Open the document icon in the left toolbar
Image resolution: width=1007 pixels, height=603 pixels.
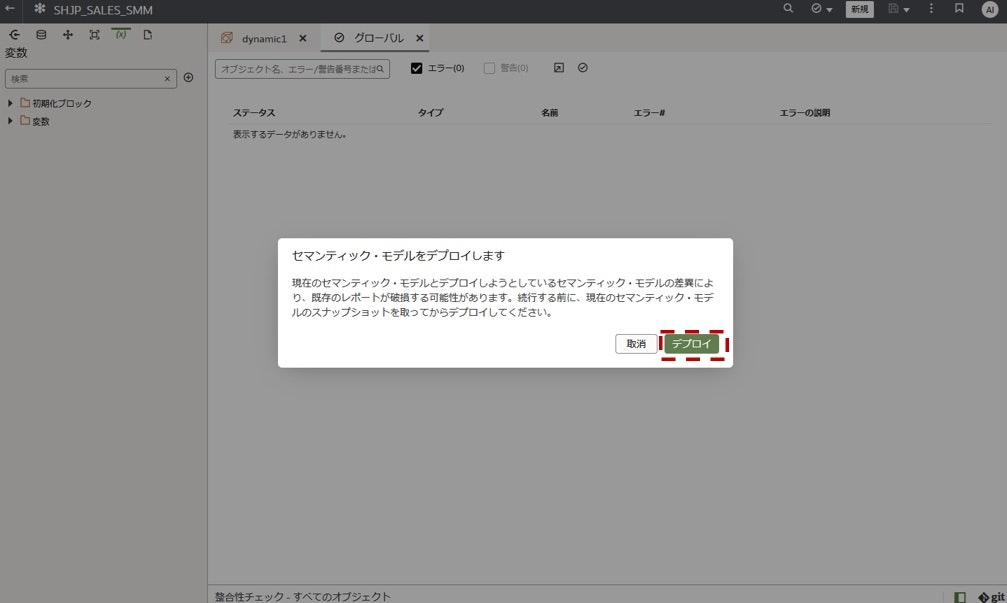point(148,35)
